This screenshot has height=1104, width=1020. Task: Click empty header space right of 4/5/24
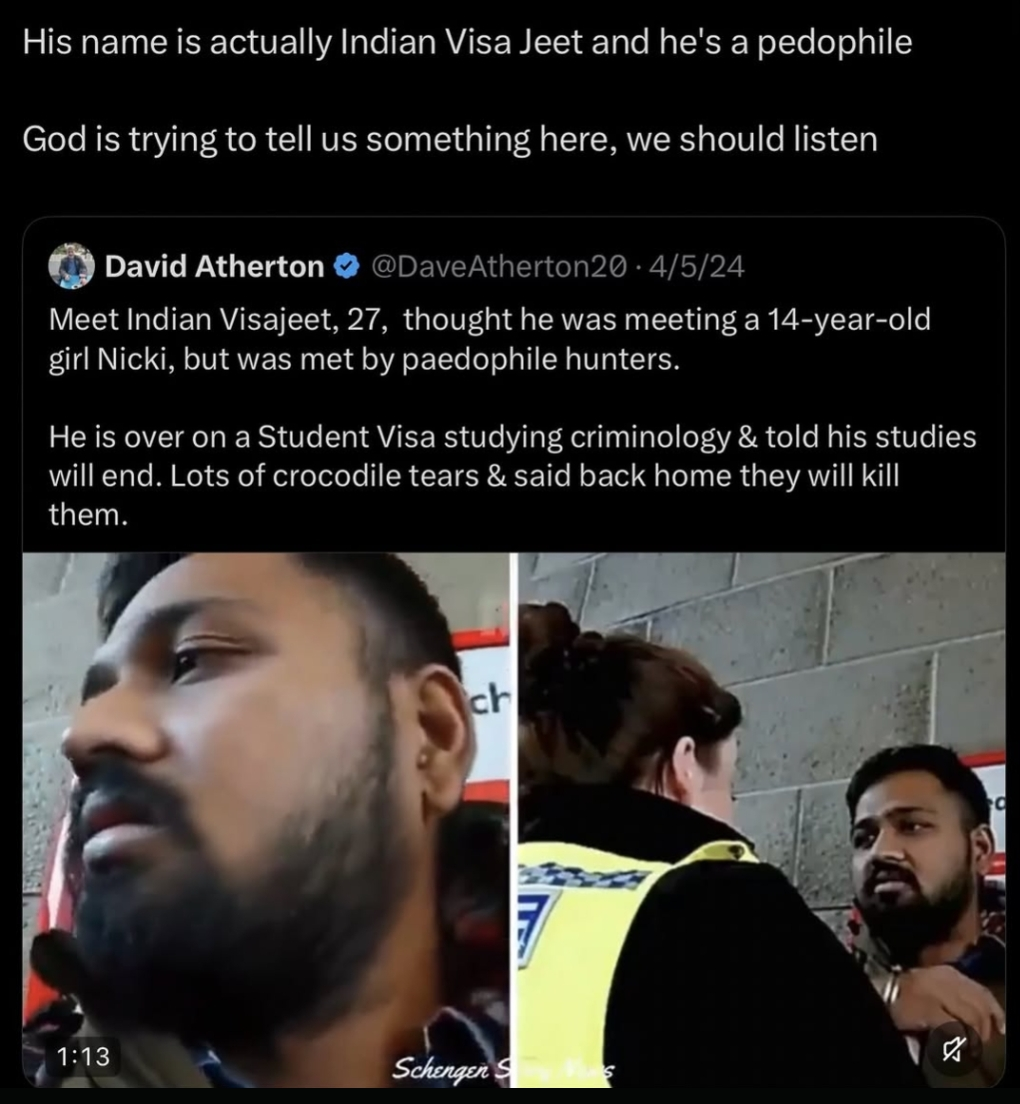coord(873,266)
